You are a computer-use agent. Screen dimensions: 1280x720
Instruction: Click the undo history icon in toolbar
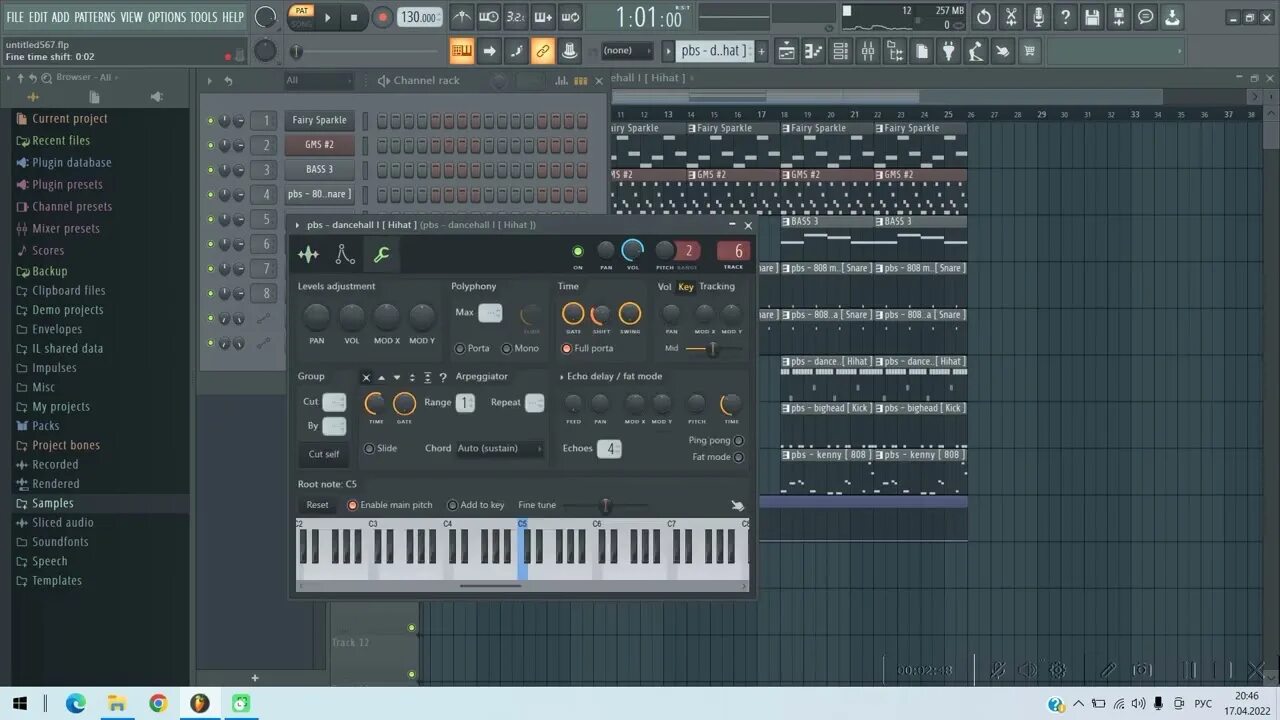click(x=984, y=17)
